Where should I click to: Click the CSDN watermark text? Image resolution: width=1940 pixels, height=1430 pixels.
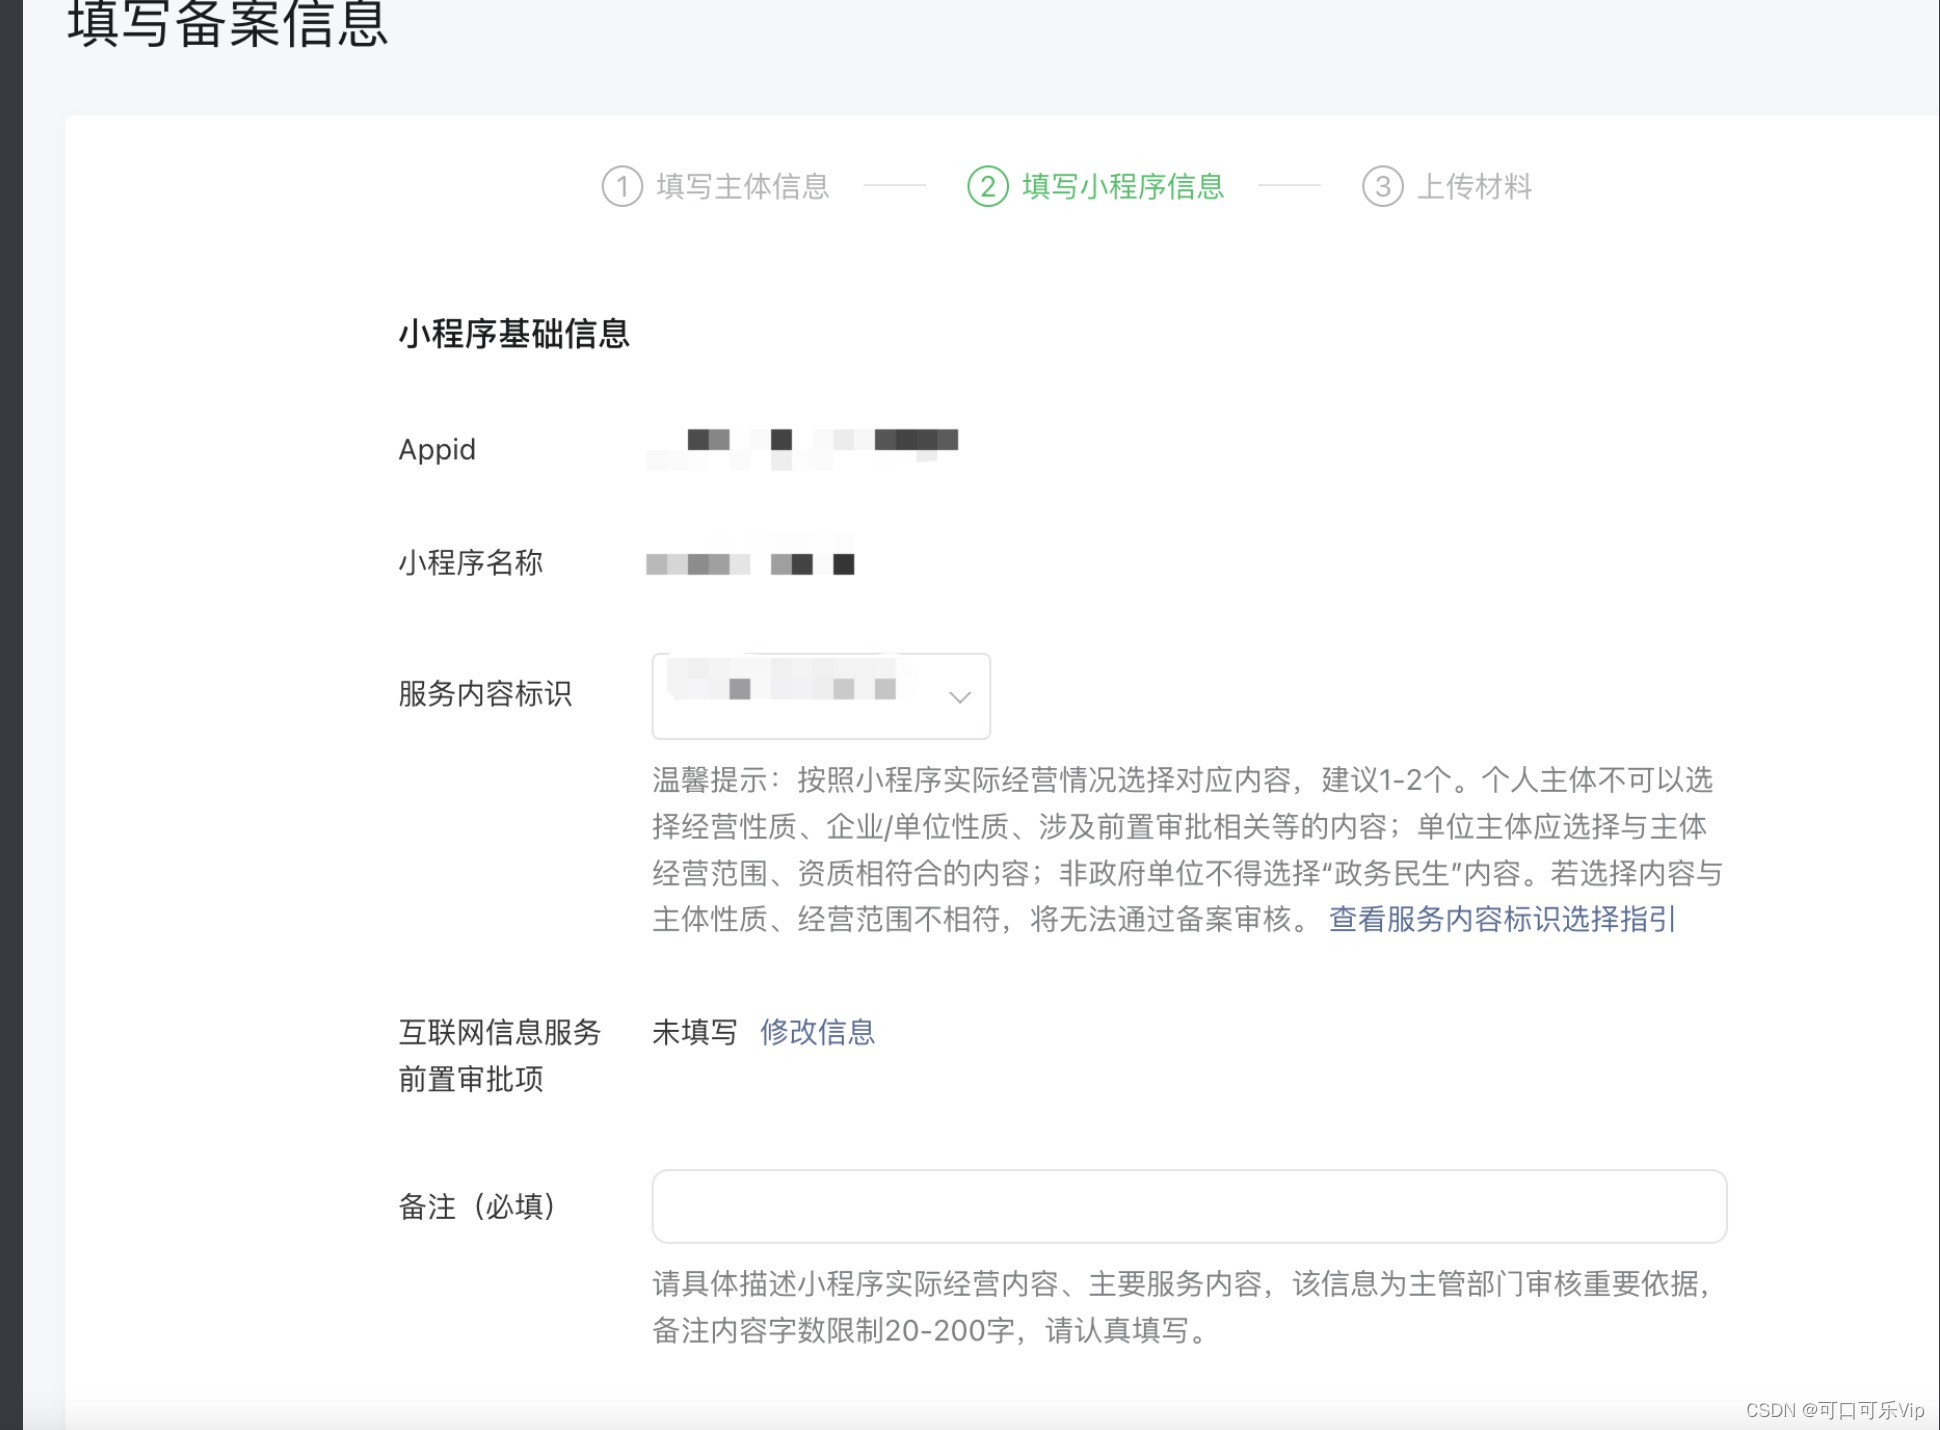(x=1834, y=1410)
